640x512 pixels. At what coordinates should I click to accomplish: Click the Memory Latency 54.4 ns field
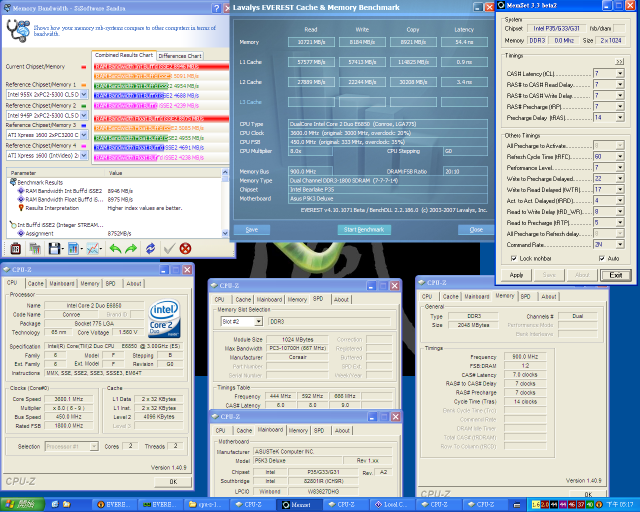coord(464,42)
